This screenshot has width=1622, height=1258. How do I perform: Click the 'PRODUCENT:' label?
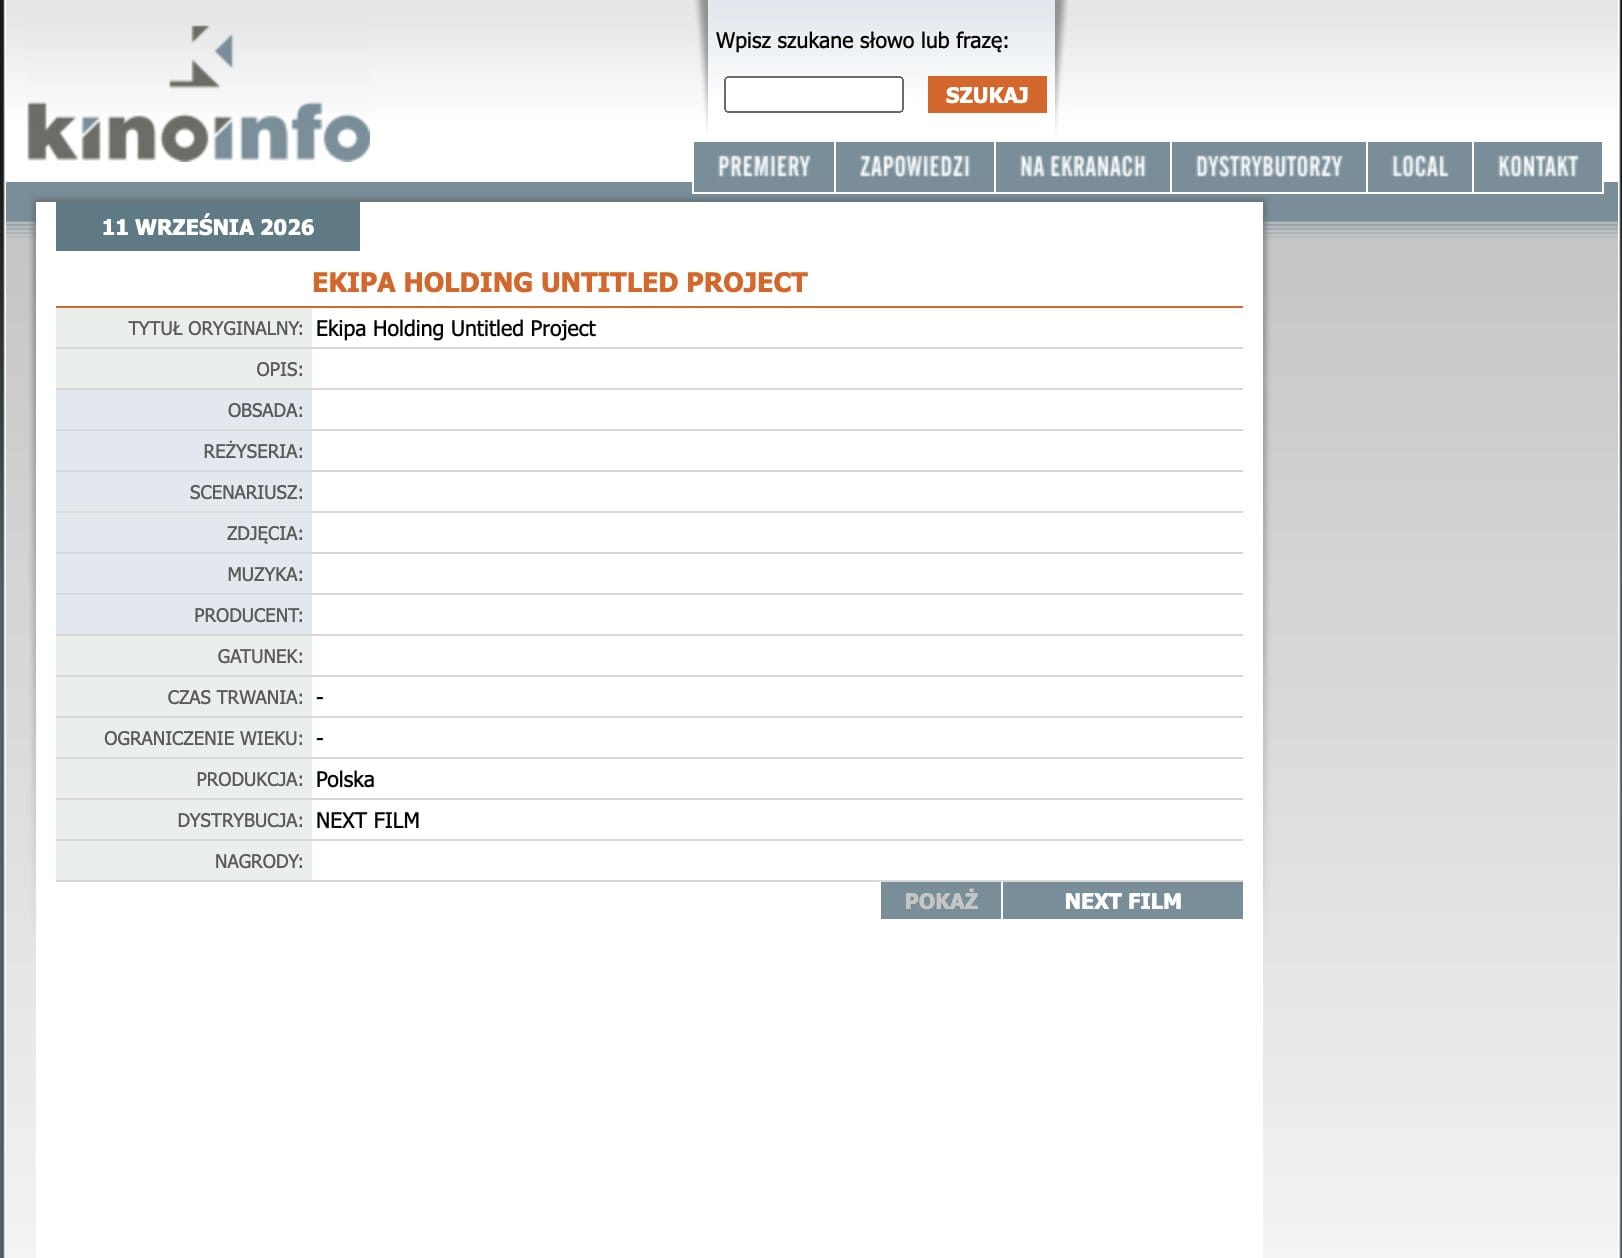[248, 616]
